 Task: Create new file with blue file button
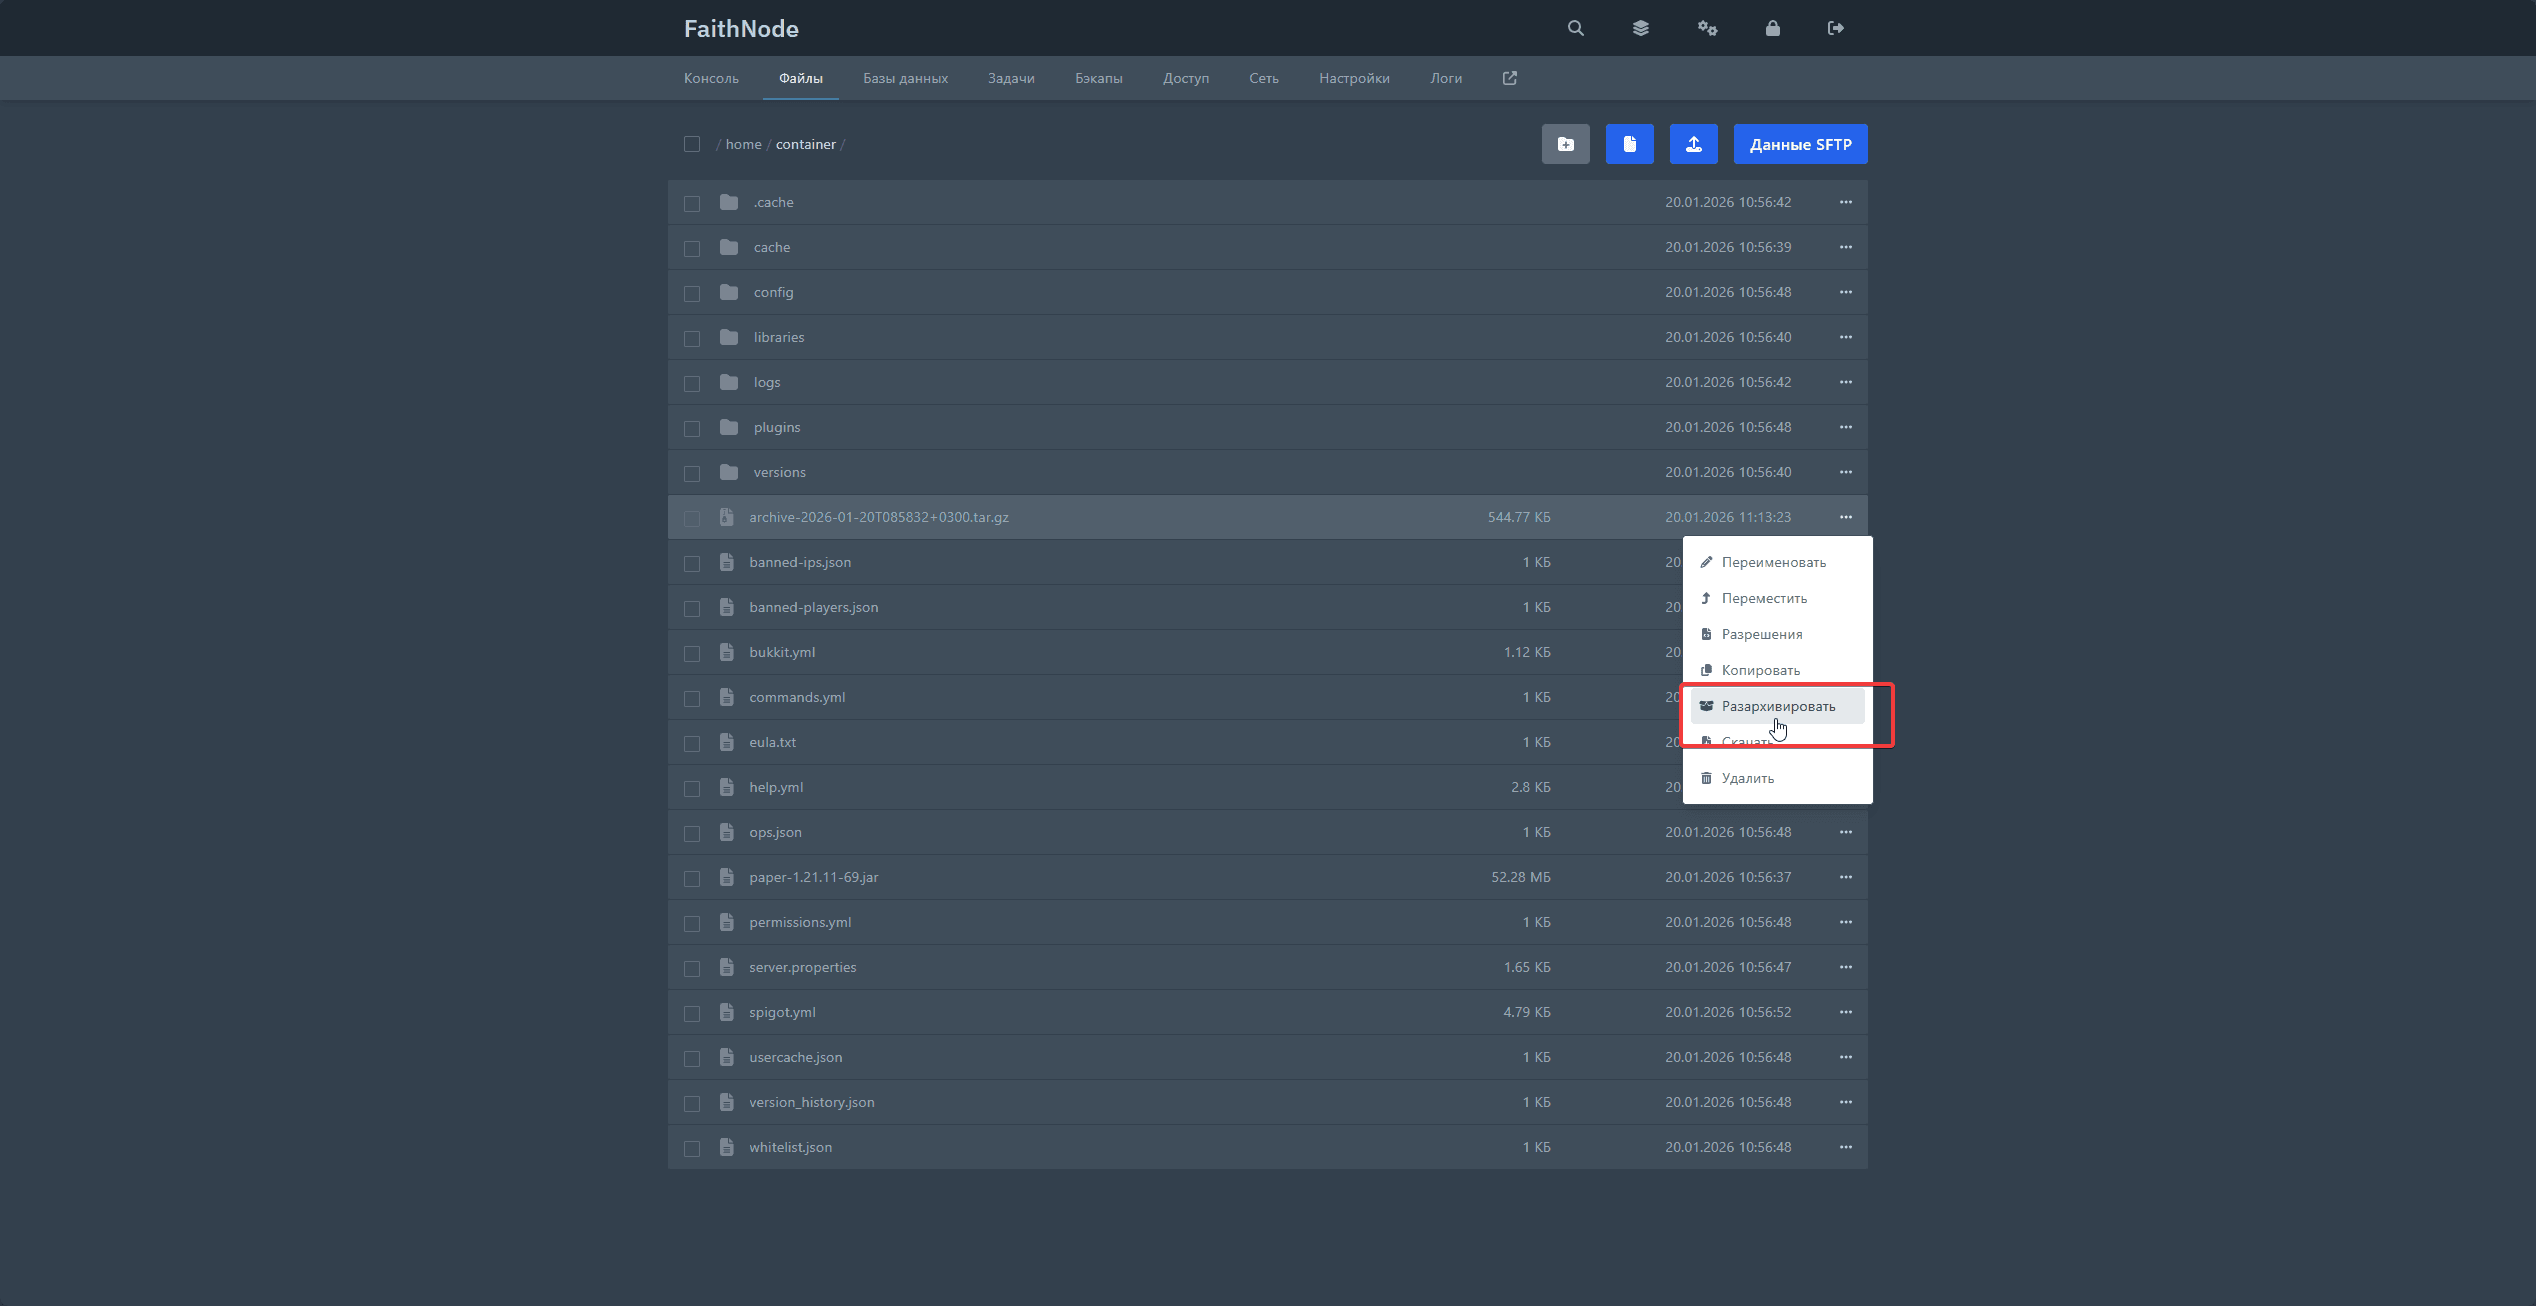(x=1629, y=144)
